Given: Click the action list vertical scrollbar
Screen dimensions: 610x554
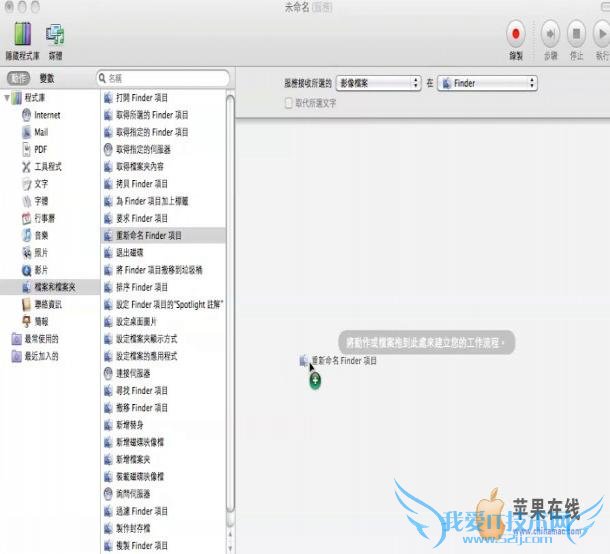Looking at the screenshot, I should [230, 303].
